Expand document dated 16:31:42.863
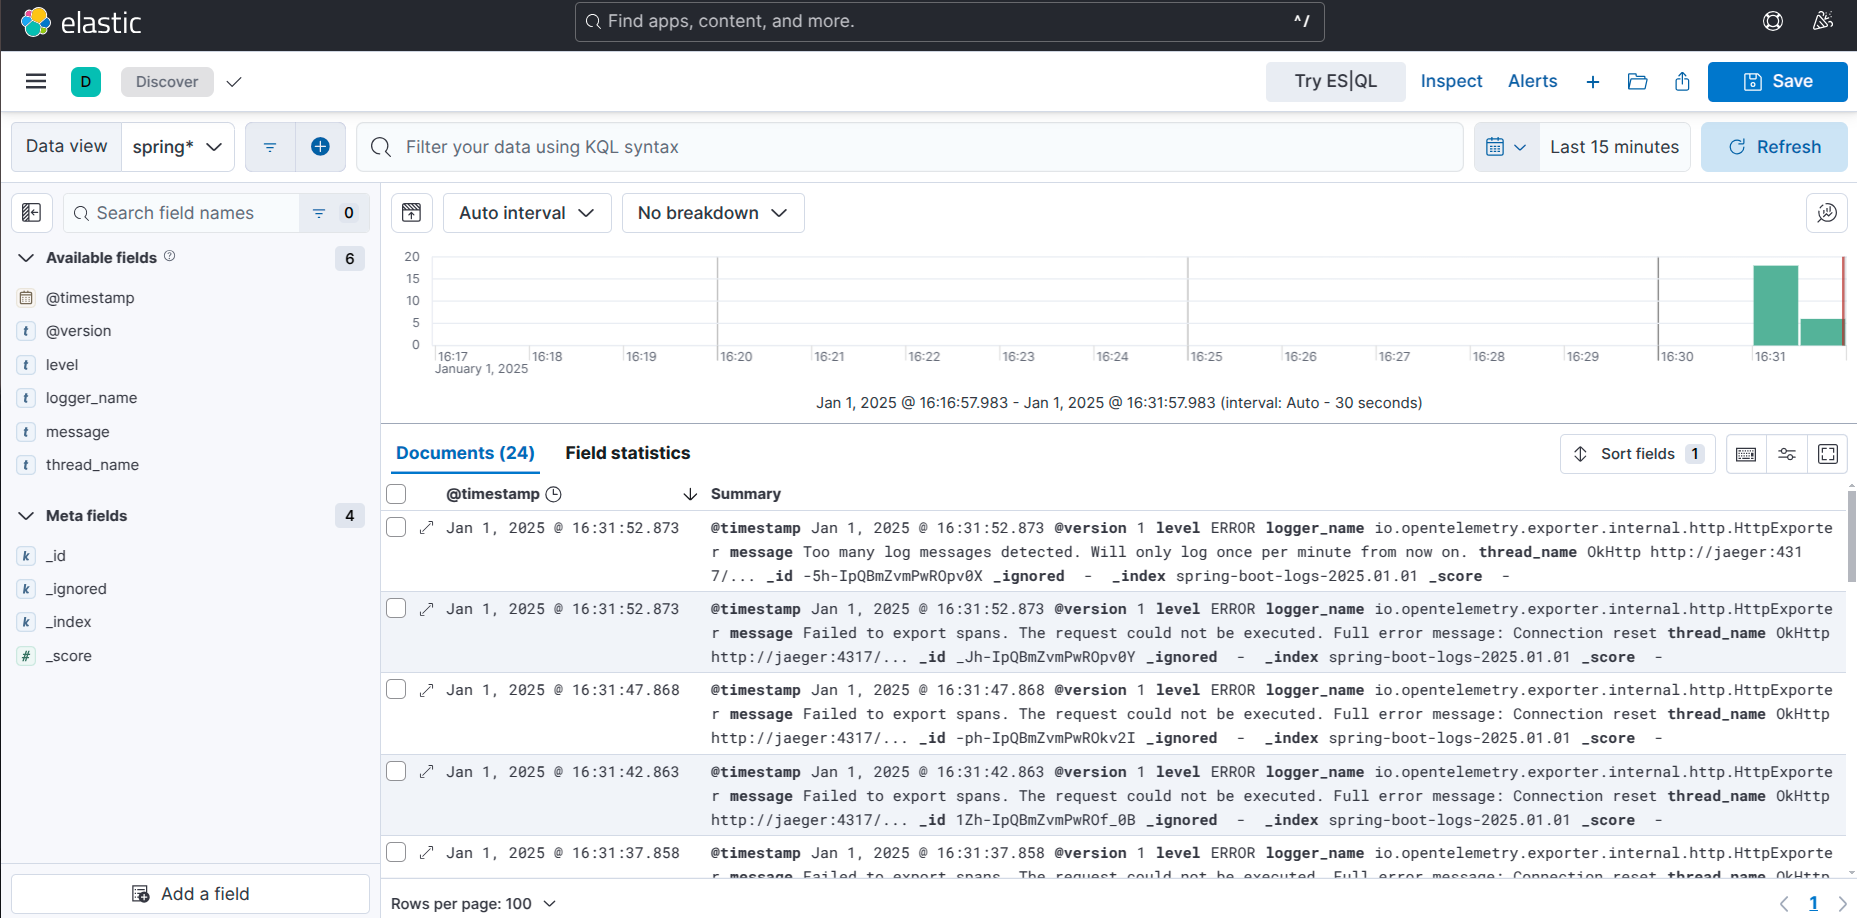The image size is (1857, 918). 427,772
